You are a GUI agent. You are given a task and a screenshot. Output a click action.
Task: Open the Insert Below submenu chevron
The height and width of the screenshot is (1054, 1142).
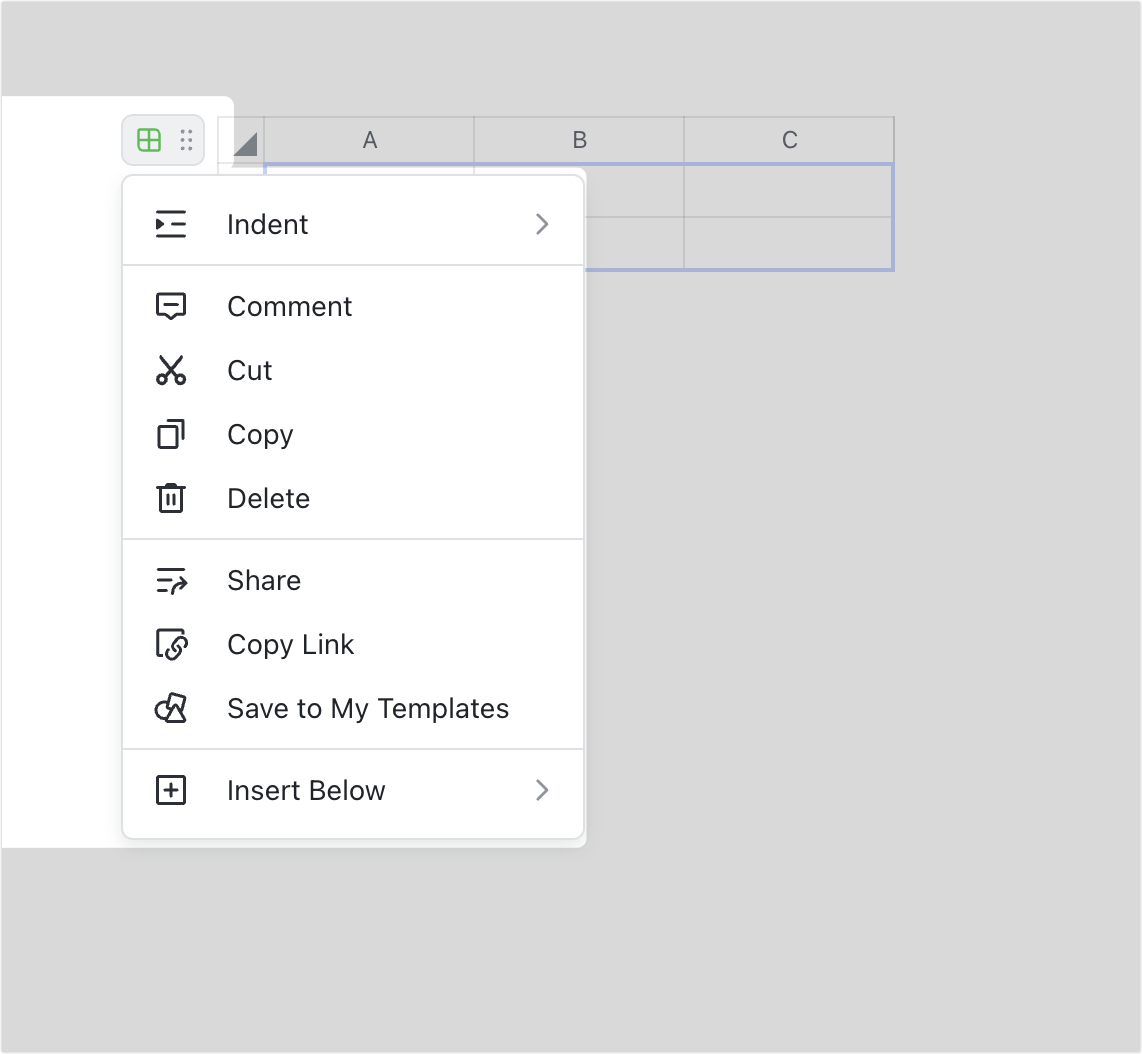[x=542, y=790]
